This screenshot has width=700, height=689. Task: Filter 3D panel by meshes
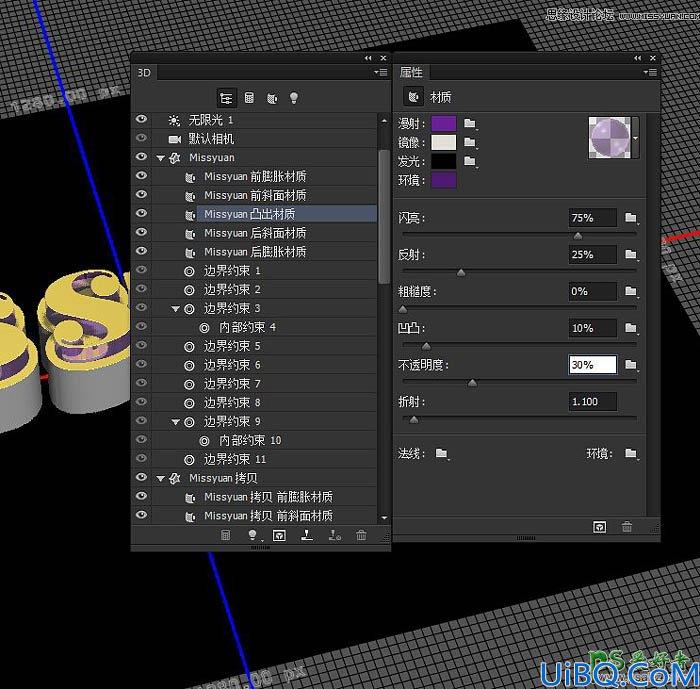pos(249,98)
